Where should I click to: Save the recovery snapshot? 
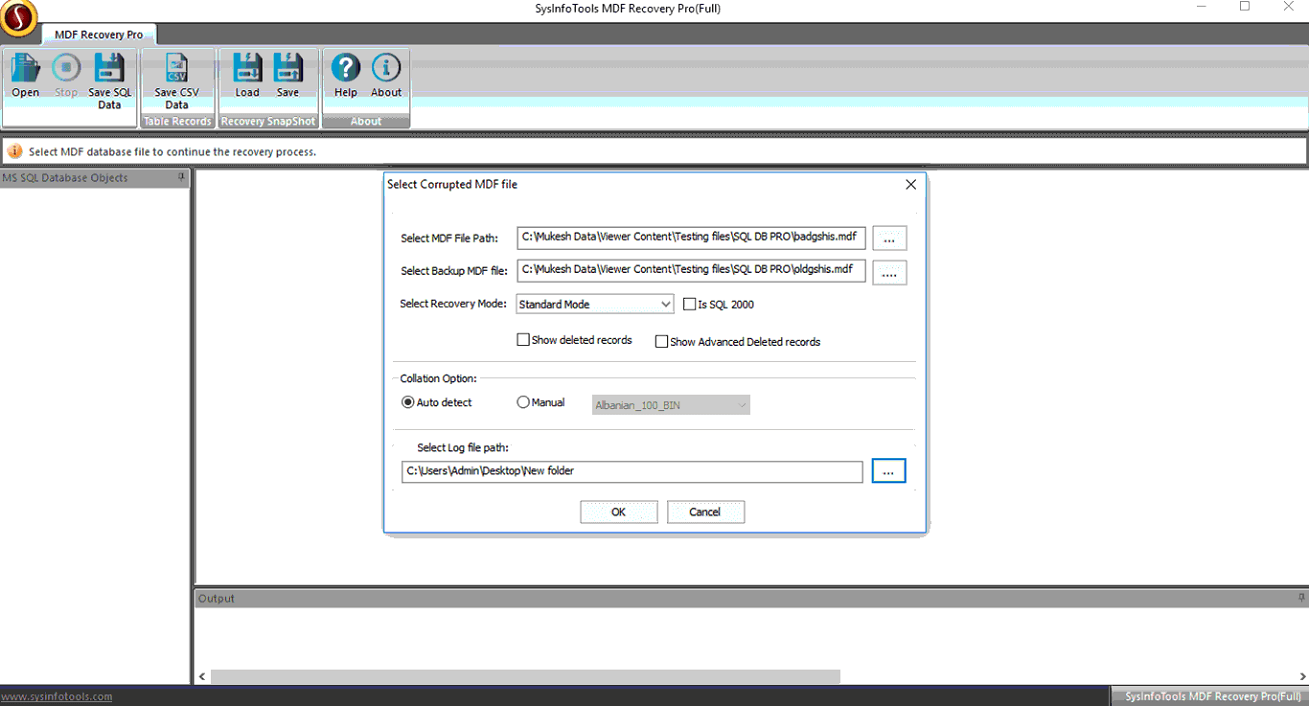pos(288,70)
